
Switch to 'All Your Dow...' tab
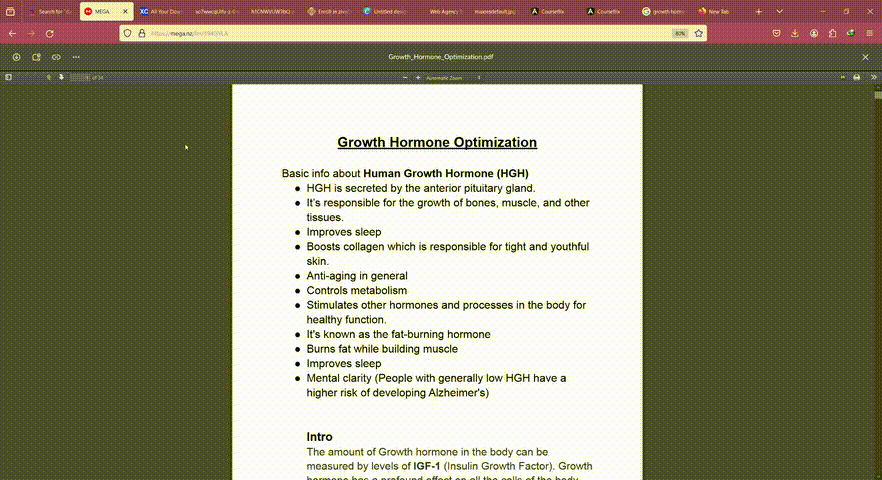point(161,11)
